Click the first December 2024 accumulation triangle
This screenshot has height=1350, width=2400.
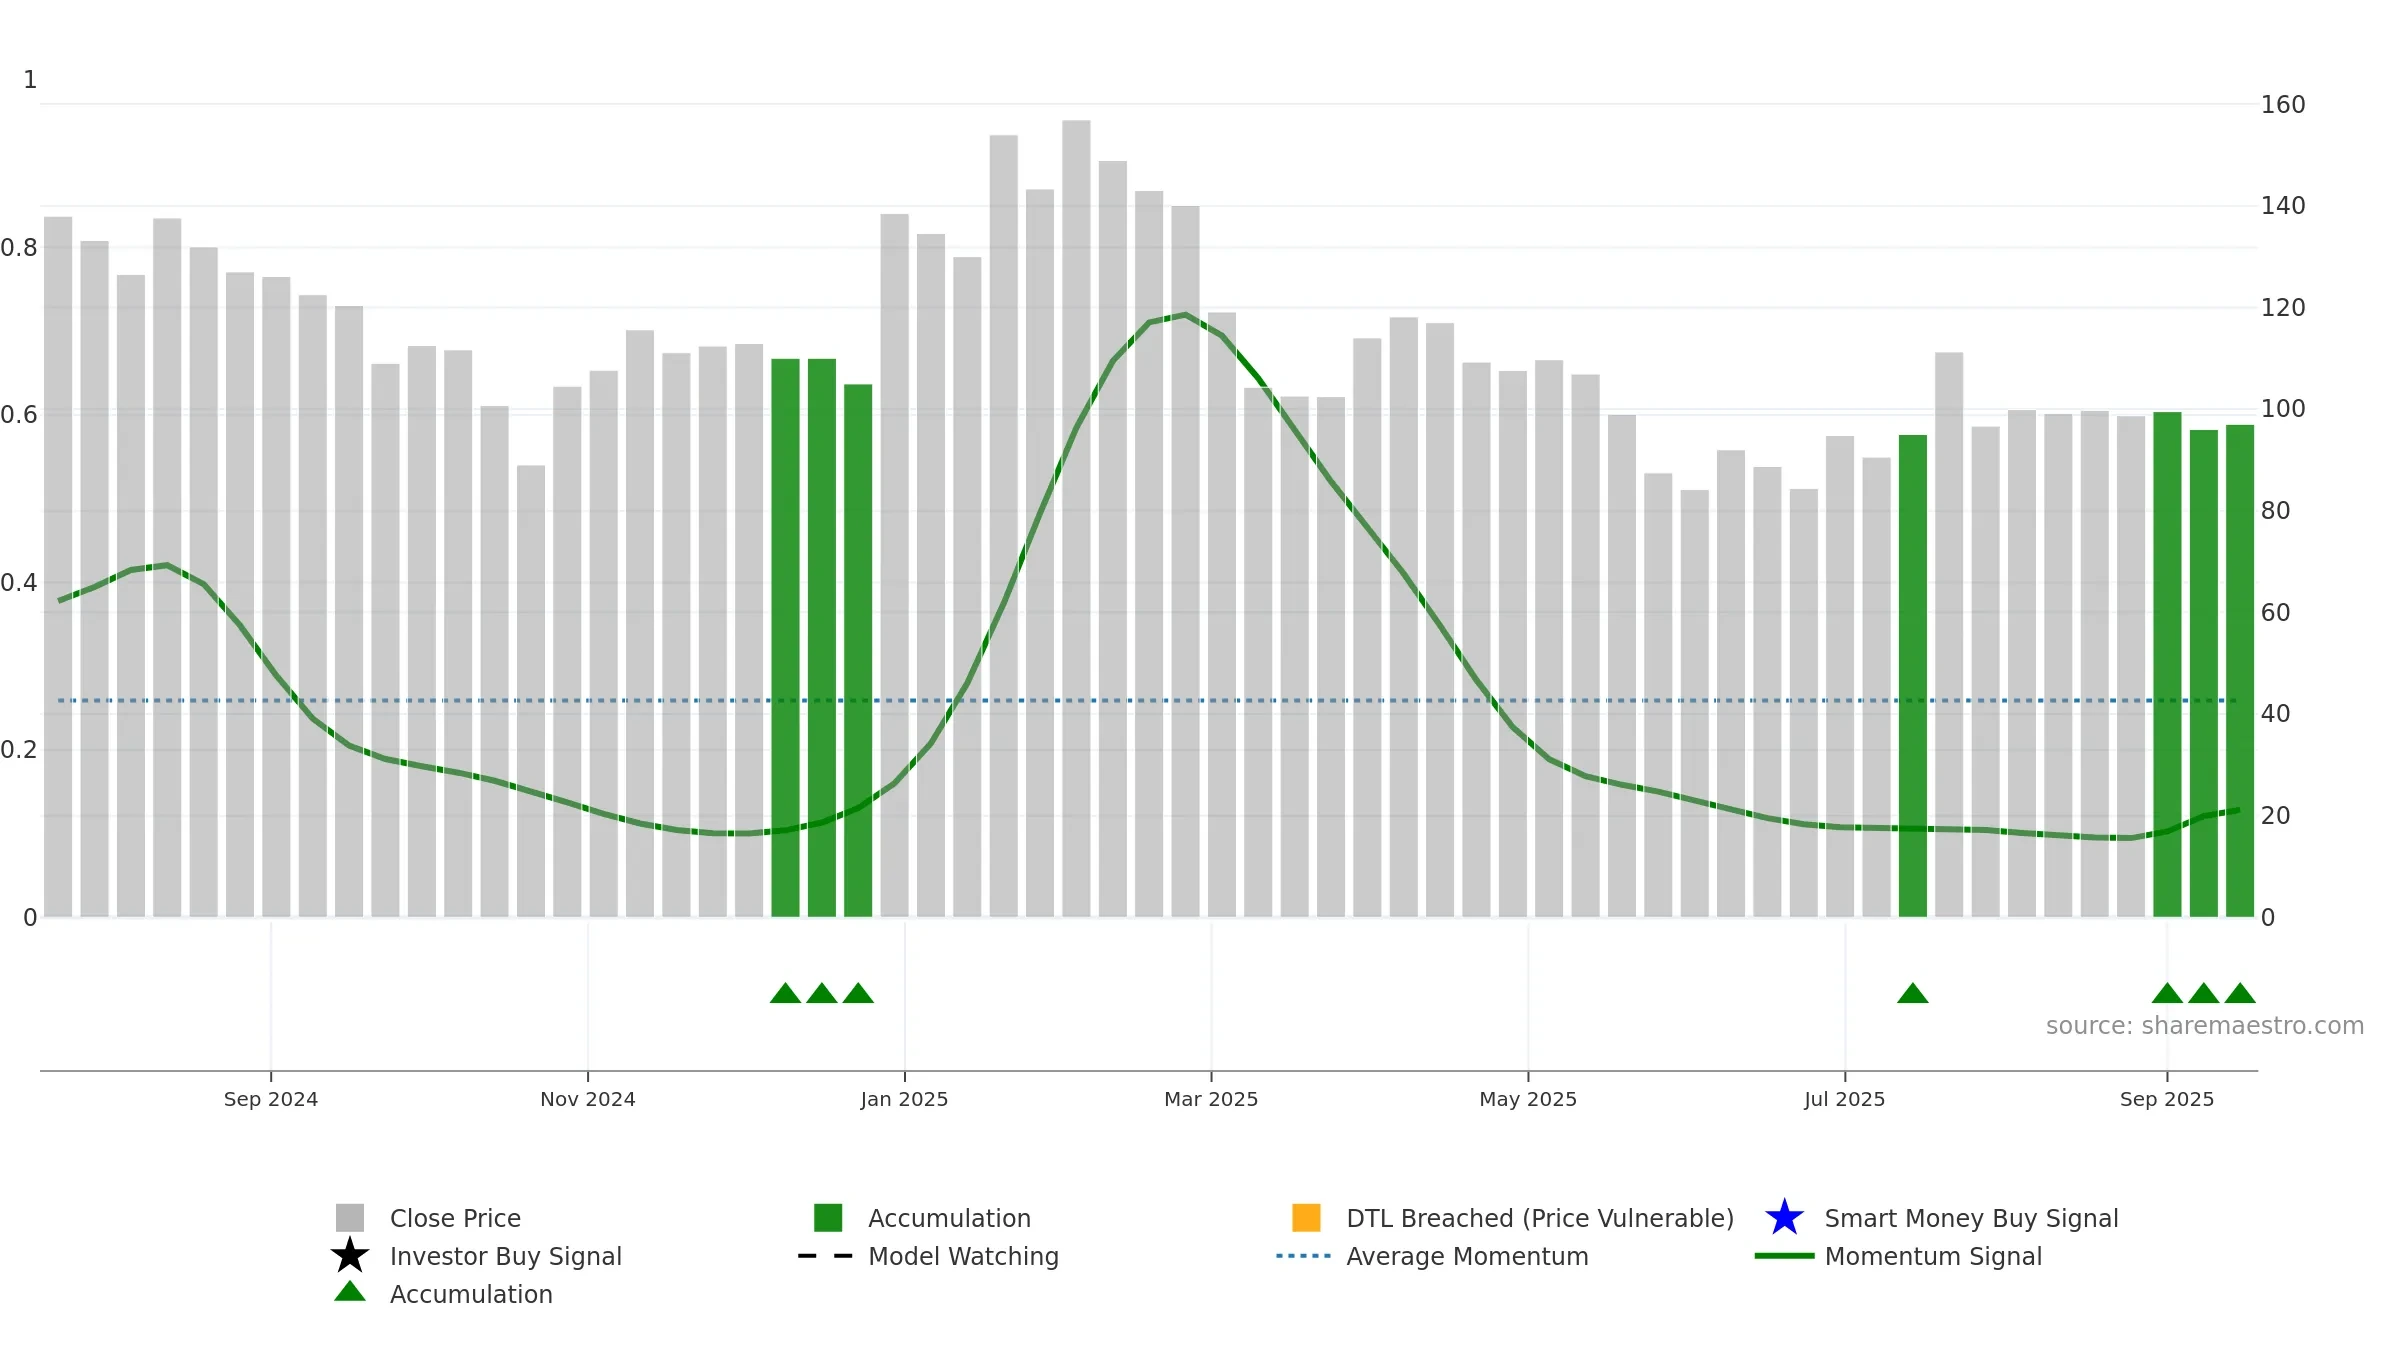[785, 993]
